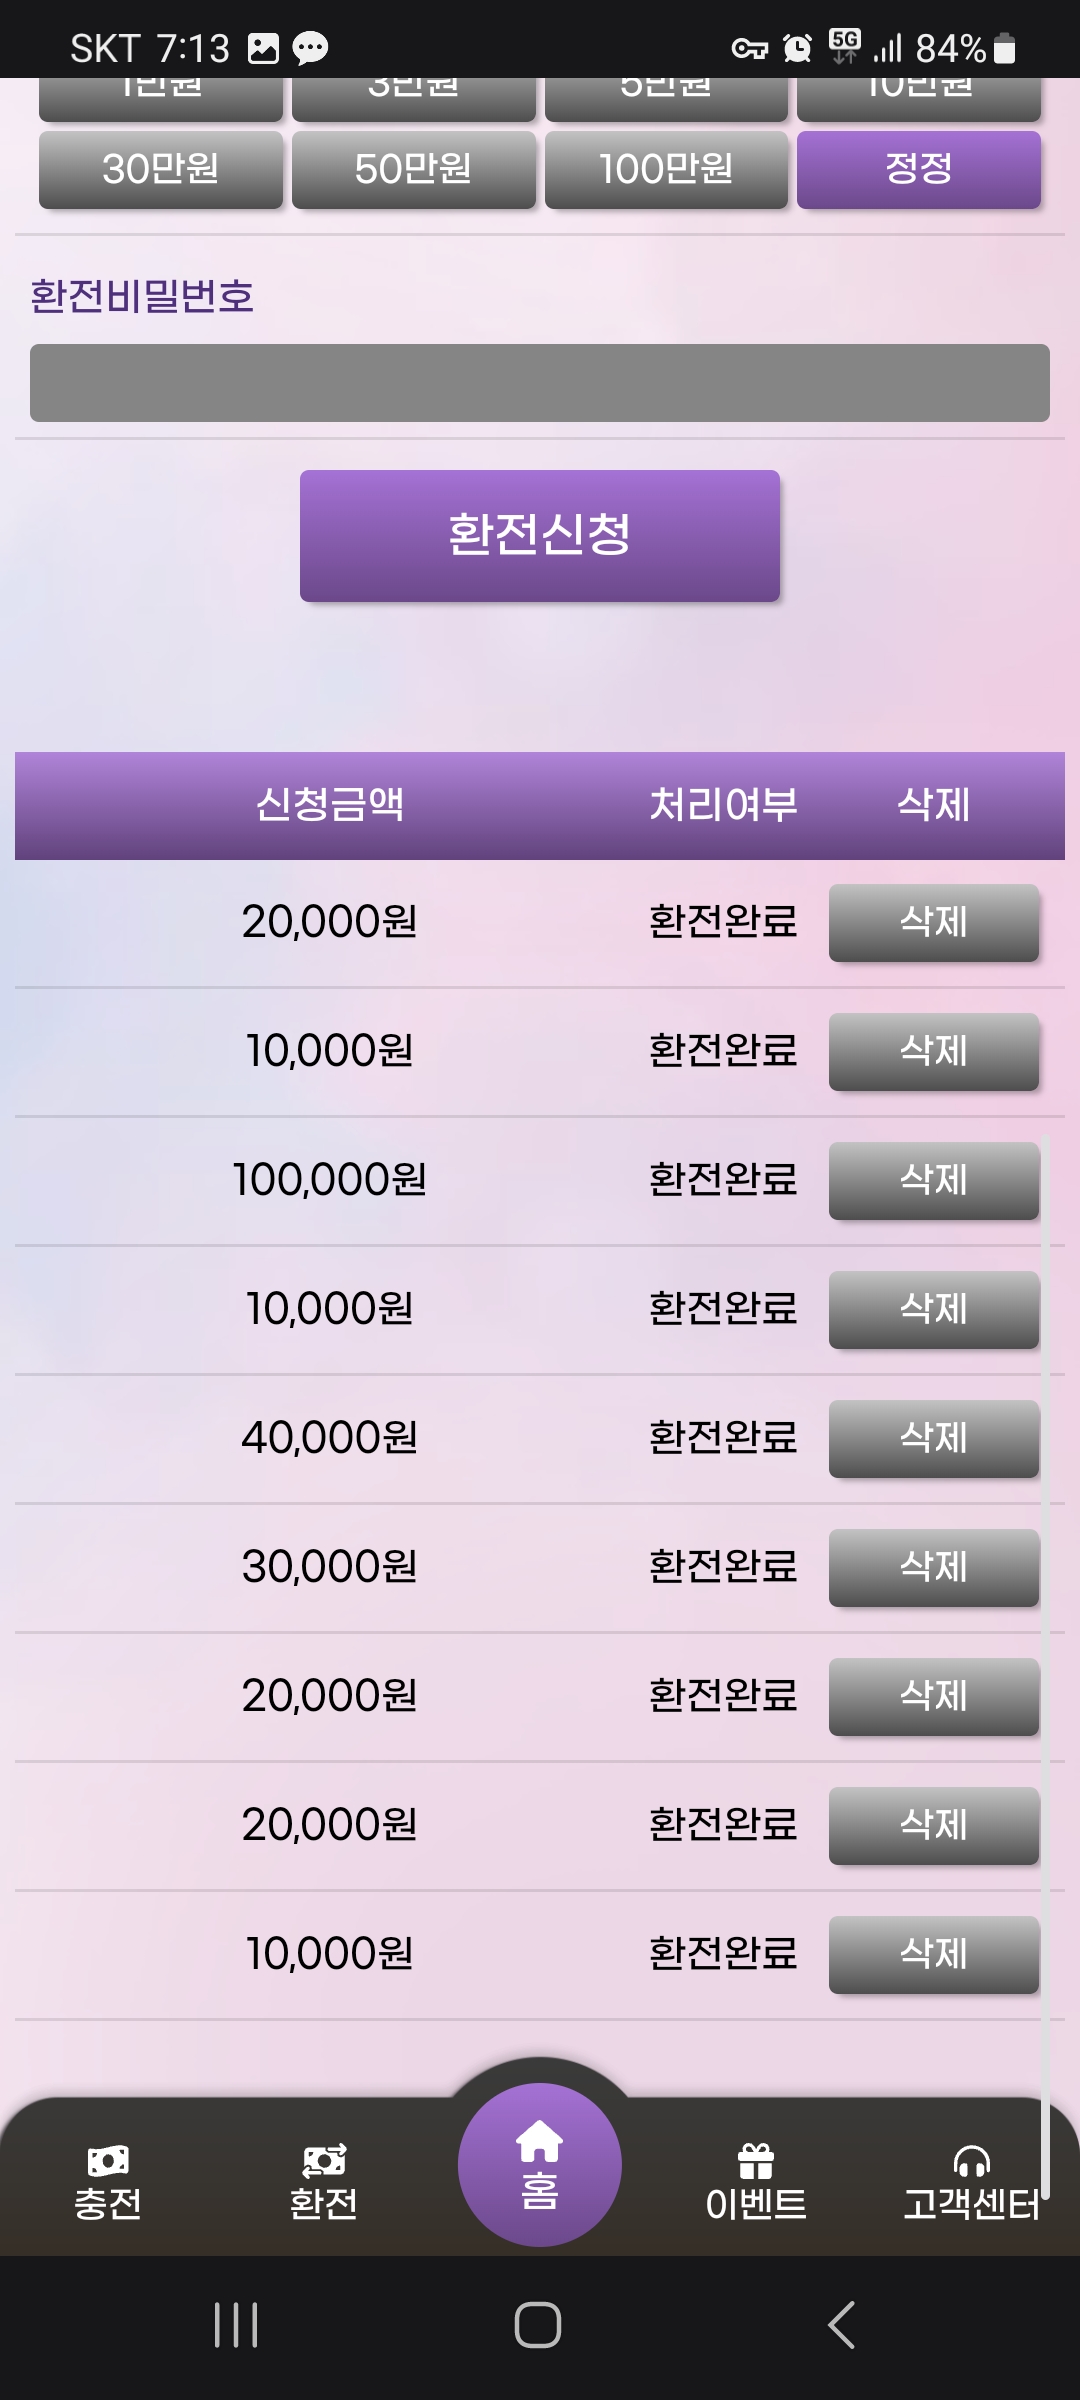Submit with the 환전신청 button
Screen dimensions: 1080x2400
539,535
